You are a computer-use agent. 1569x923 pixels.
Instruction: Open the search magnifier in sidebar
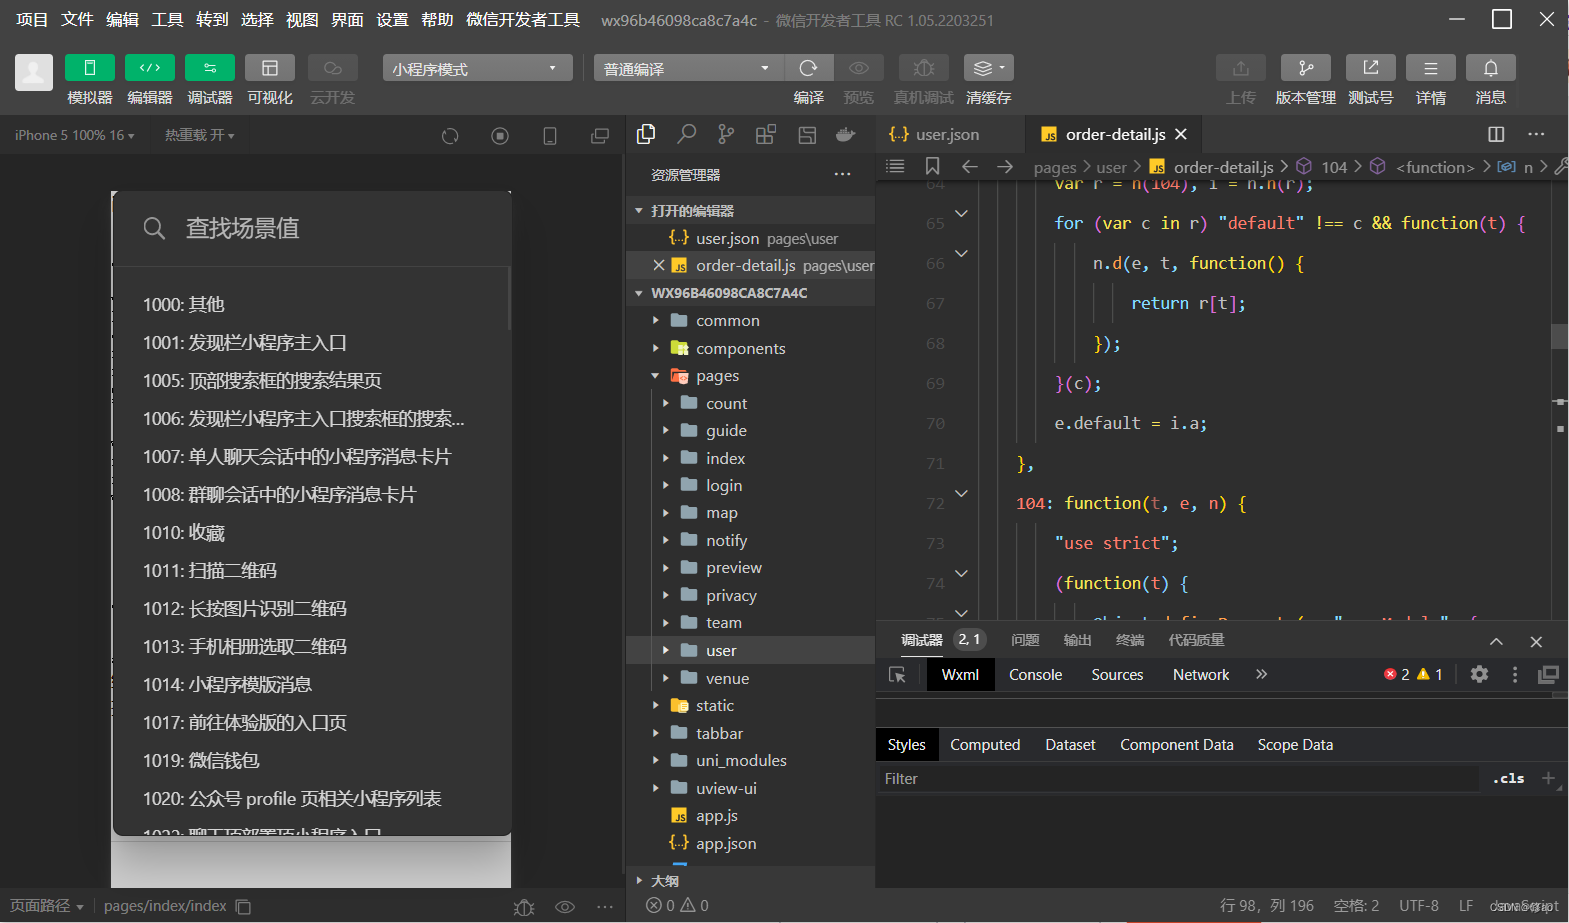pos(686,134)
